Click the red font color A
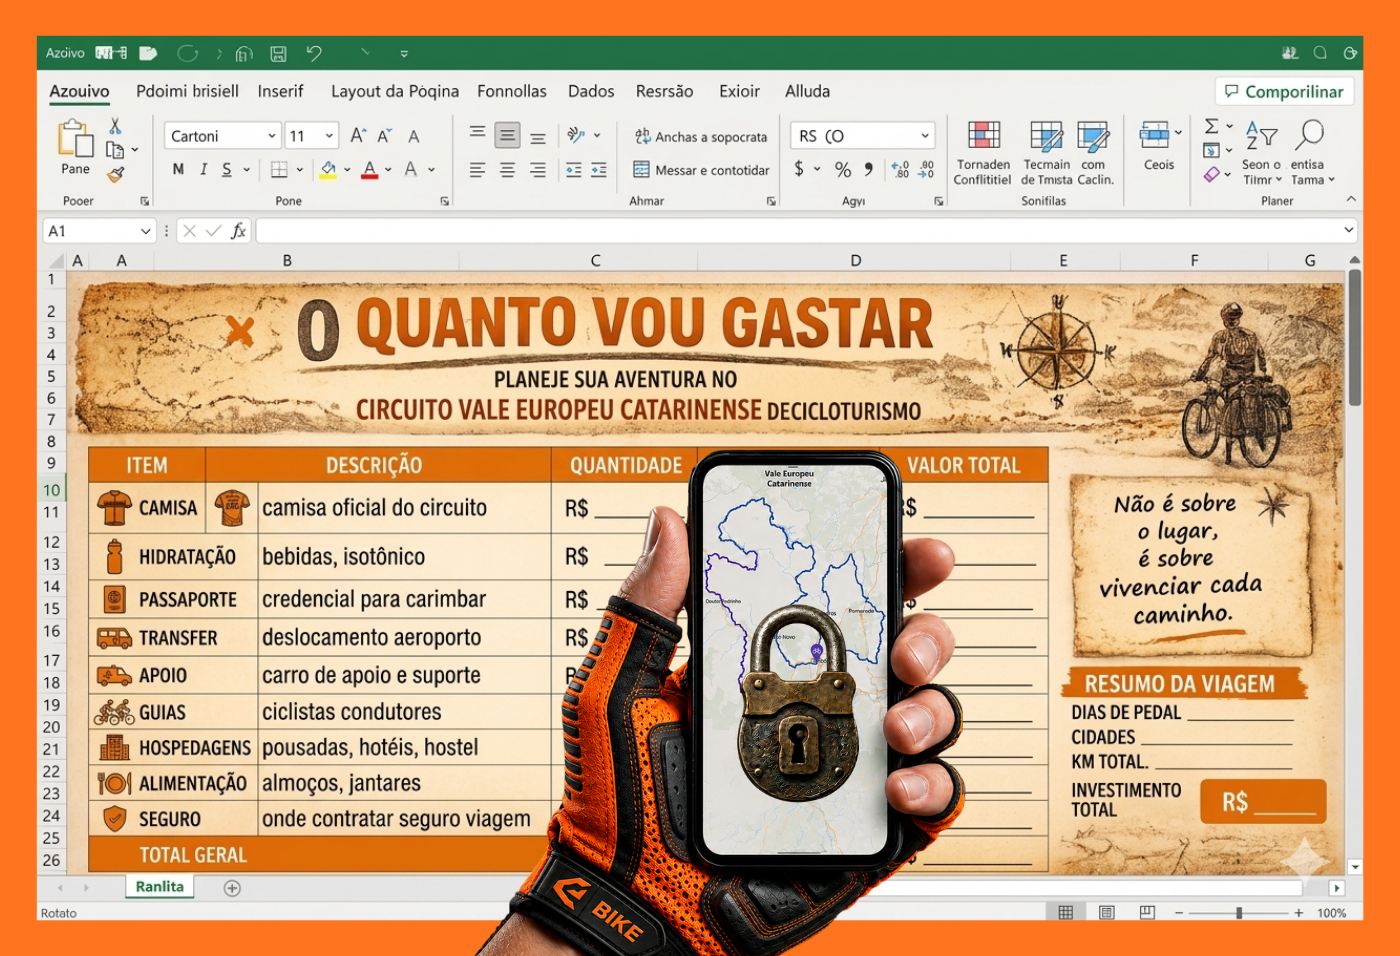The image size is (1400, 956). coord(370,170)
